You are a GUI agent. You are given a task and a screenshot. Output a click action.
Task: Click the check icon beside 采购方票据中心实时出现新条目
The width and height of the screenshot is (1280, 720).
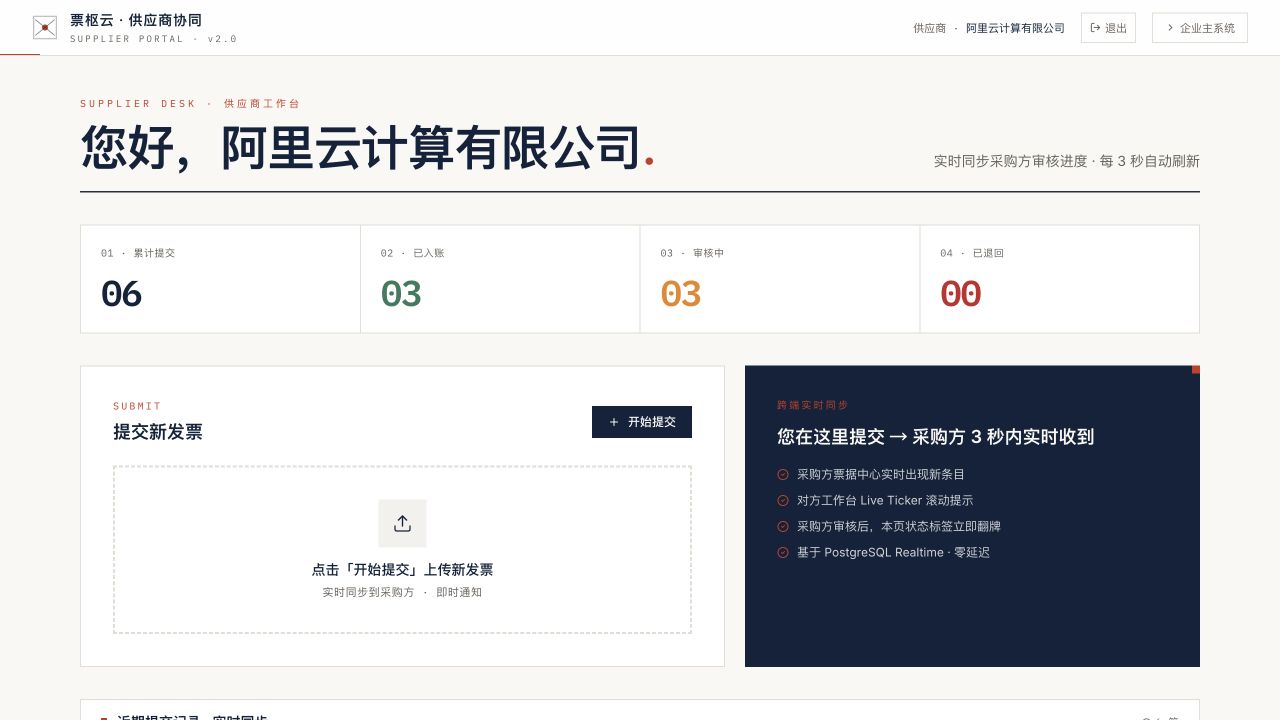[783, 475]
